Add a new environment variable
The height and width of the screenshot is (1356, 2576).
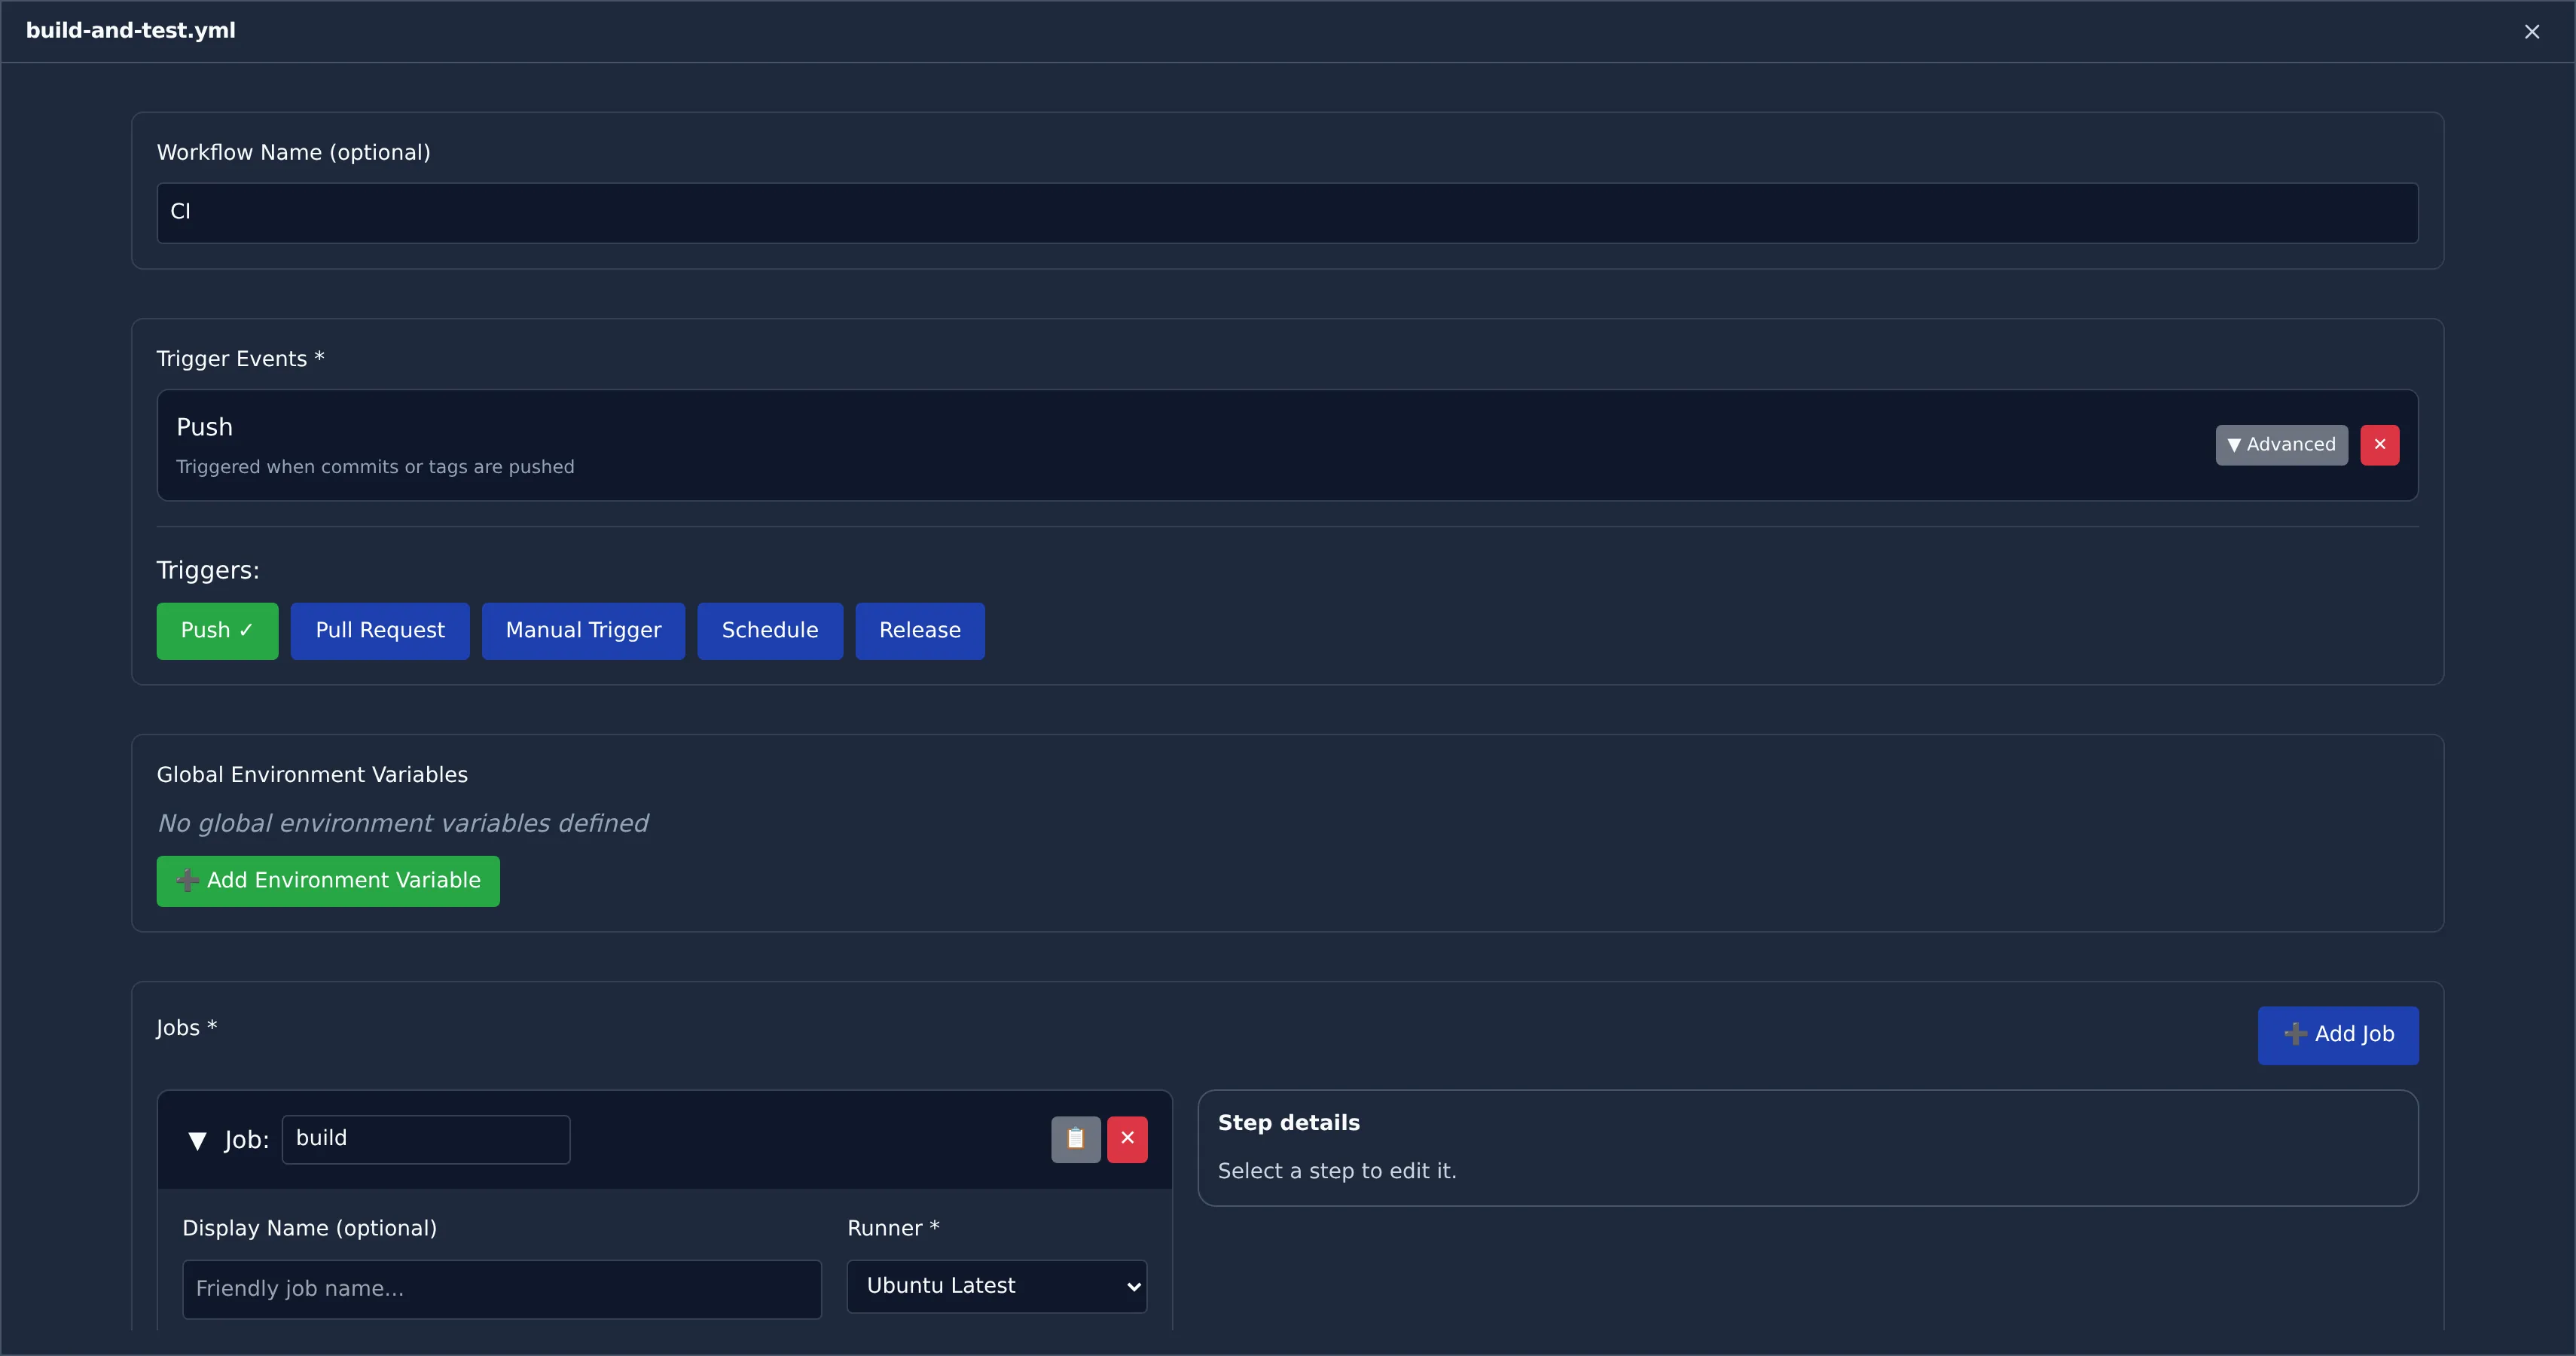(x=328, y=881)
